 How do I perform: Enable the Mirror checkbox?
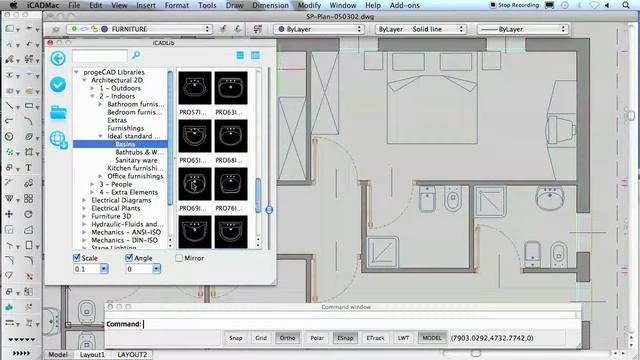tap(179, 258)
